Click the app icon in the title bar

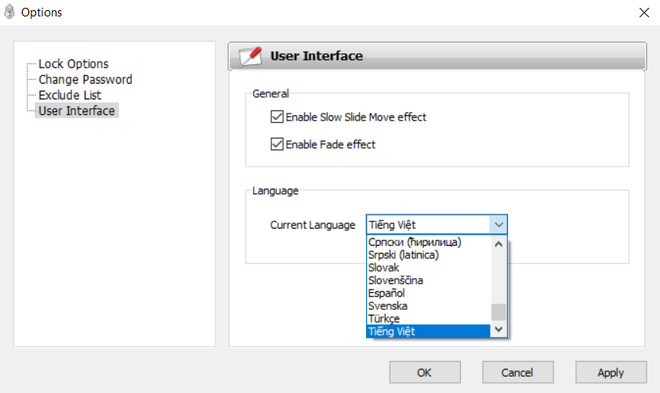tap(9, 12)
